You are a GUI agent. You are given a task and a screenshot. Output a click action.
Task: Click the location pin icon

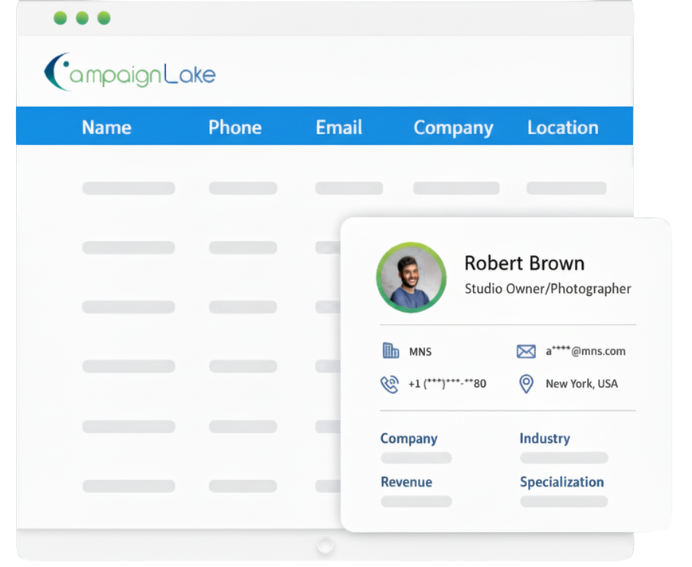point(526,384)
